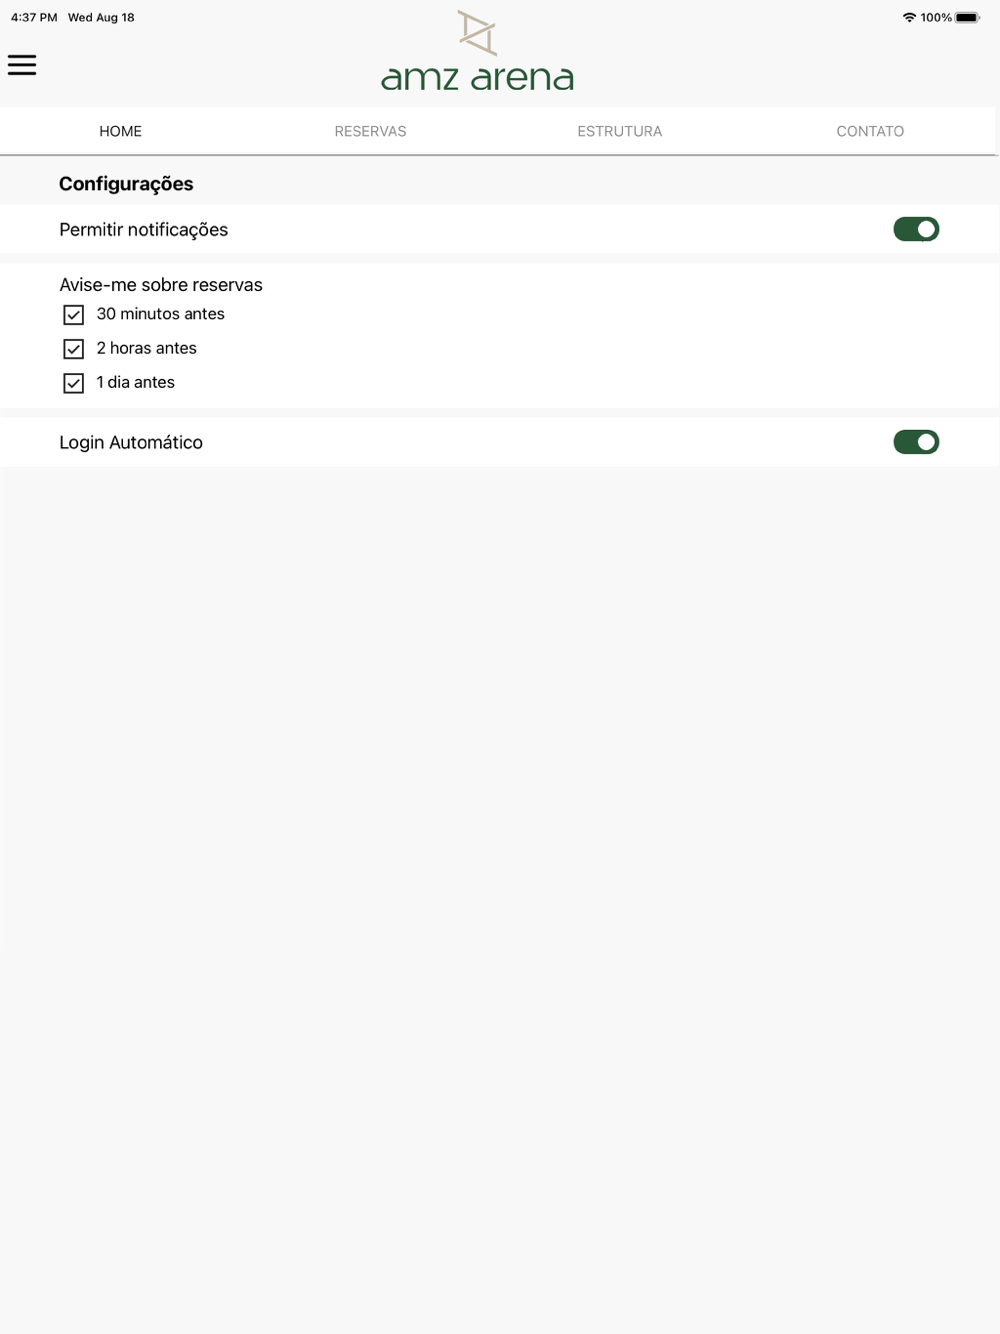1000x1334 pixels.
Task: Go to the ESTRUTURA tab
Action: 620,131
